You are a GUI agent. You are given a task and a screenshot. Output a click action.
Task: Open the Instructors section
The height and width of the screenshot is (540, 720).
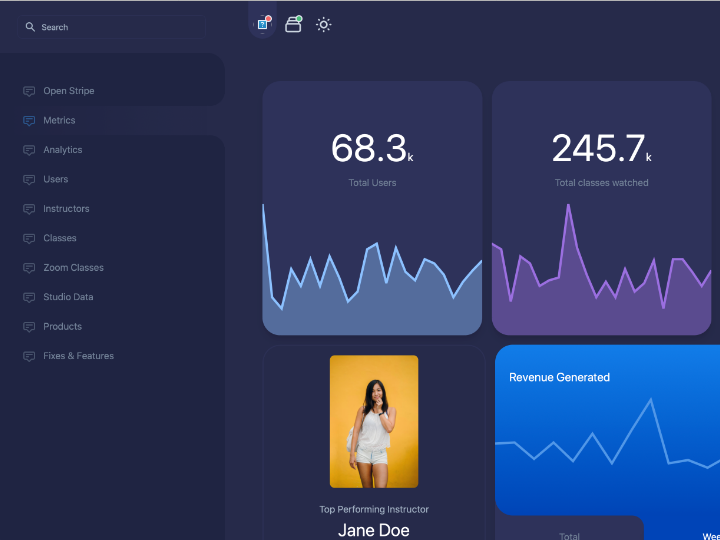pyautogui.click(x=66, y=209)
